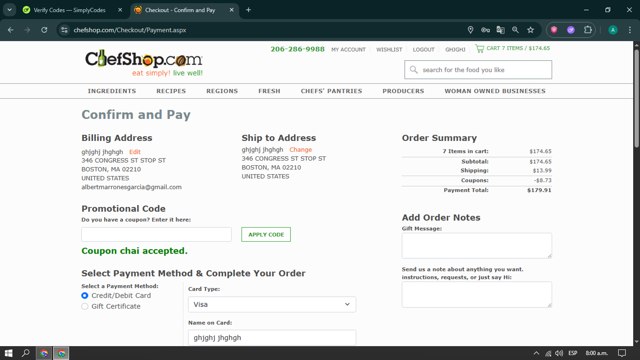Click the shopping cart icon
Screen dimensions: 640x360
click(x=480, y=49)
